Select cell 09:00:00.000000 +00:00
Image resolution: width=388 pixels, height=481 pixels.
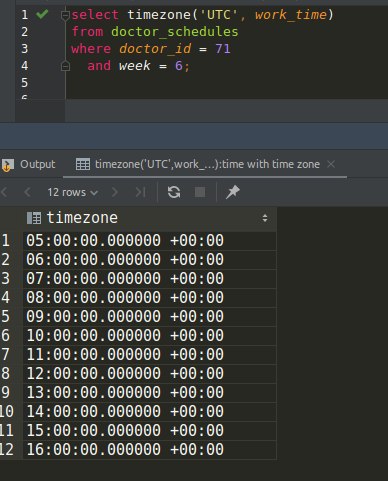(150, 317)
